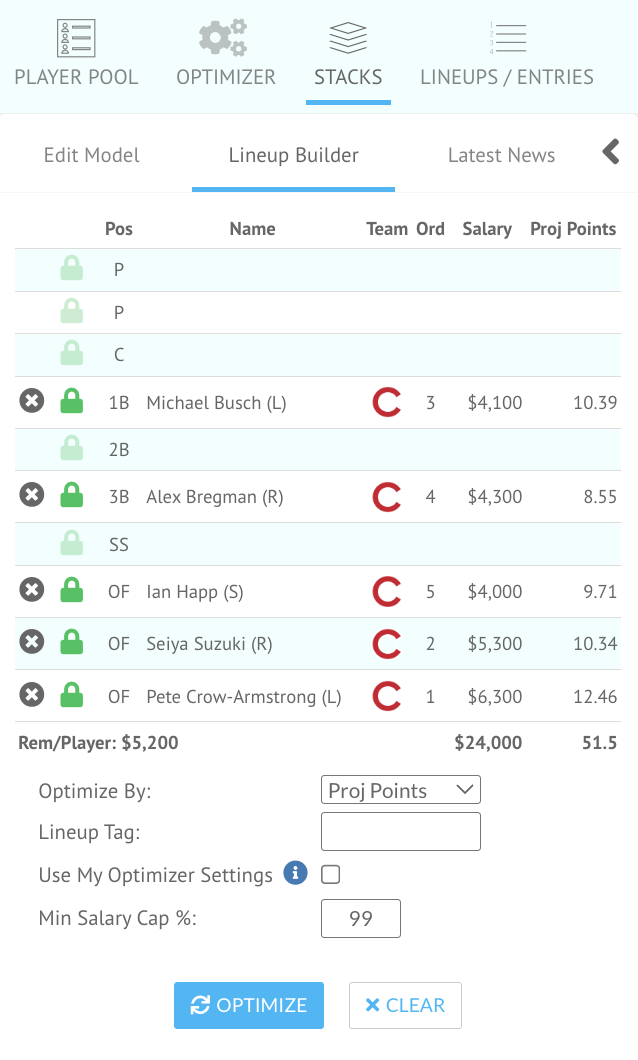Toggle the lock on the SS slot
The image size is (638, 1060).
coord(72,543)
